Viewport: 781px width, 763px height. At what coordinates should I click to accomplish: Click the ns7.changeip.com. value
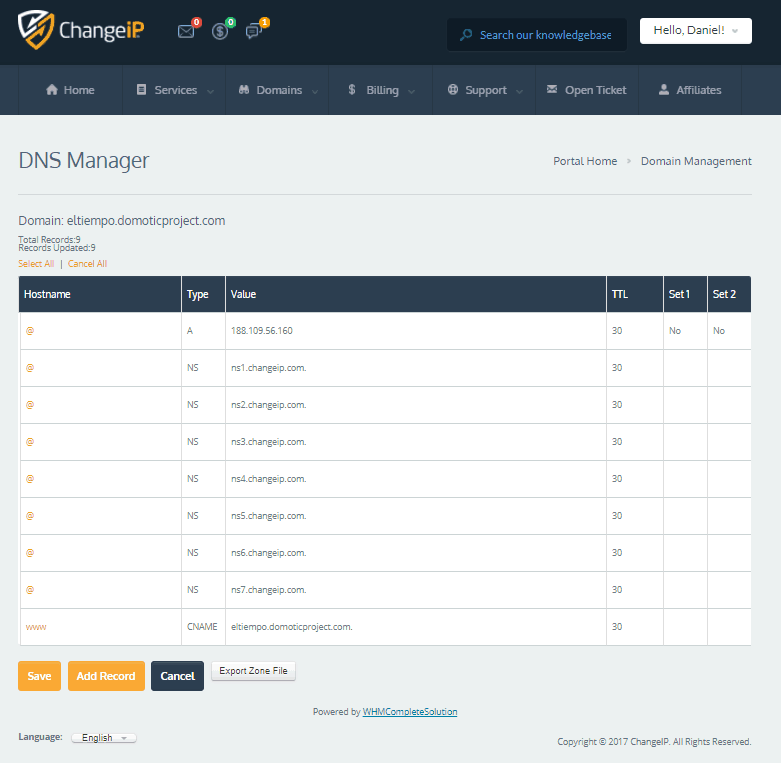coord(268,590)
